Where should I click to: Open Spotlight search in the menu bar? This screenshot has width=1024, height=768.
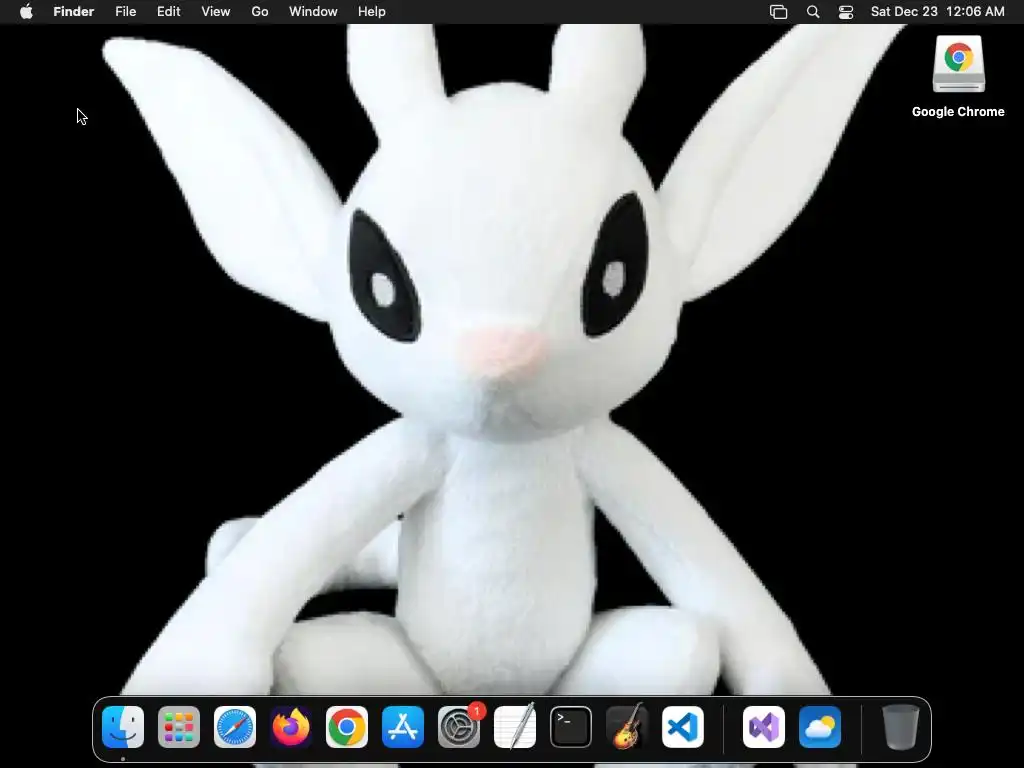click(813, 12)
